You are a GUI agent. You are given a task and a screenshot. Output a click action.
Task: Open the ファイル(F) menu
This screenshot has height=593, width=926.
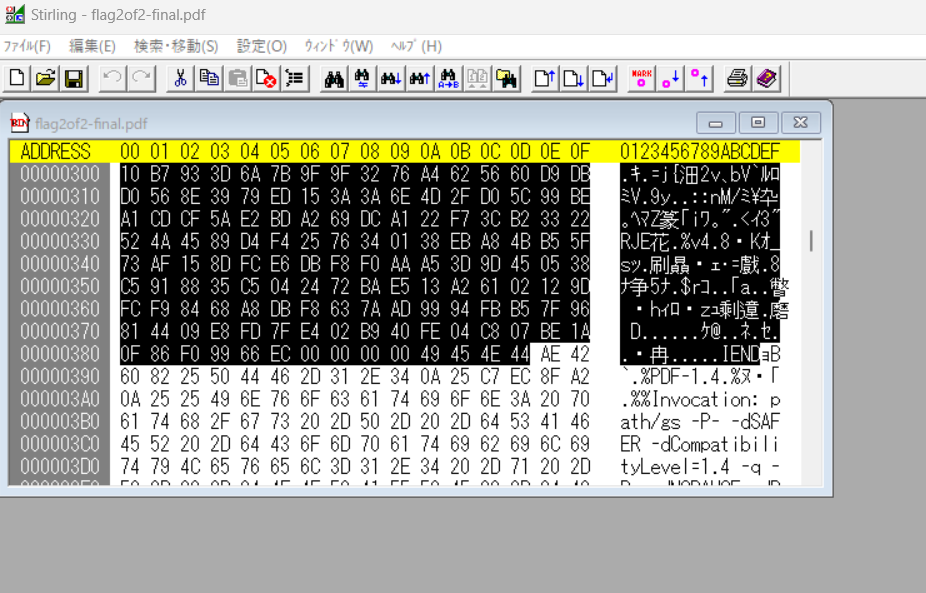click(27, 46)
